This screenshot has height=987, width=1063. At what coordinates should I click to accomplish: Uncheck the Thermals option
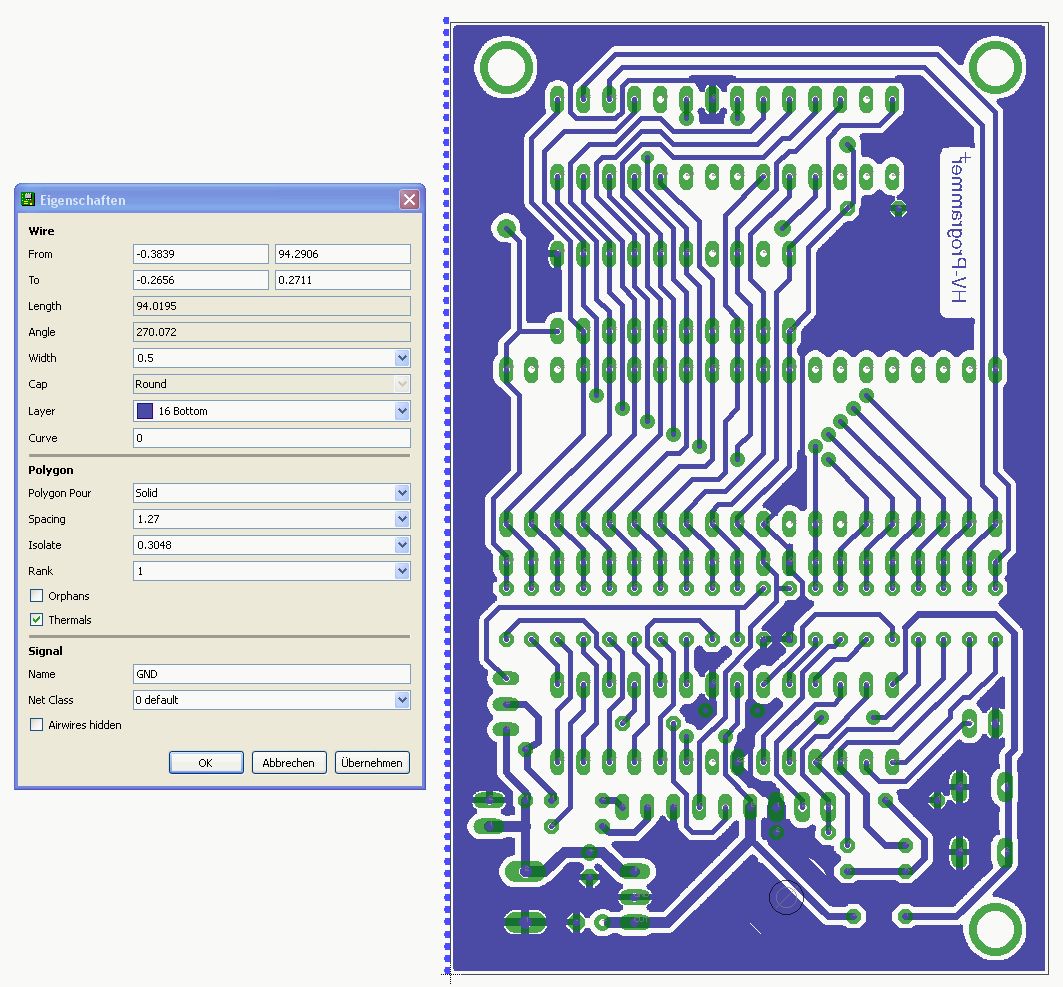(x=37, y=620)
